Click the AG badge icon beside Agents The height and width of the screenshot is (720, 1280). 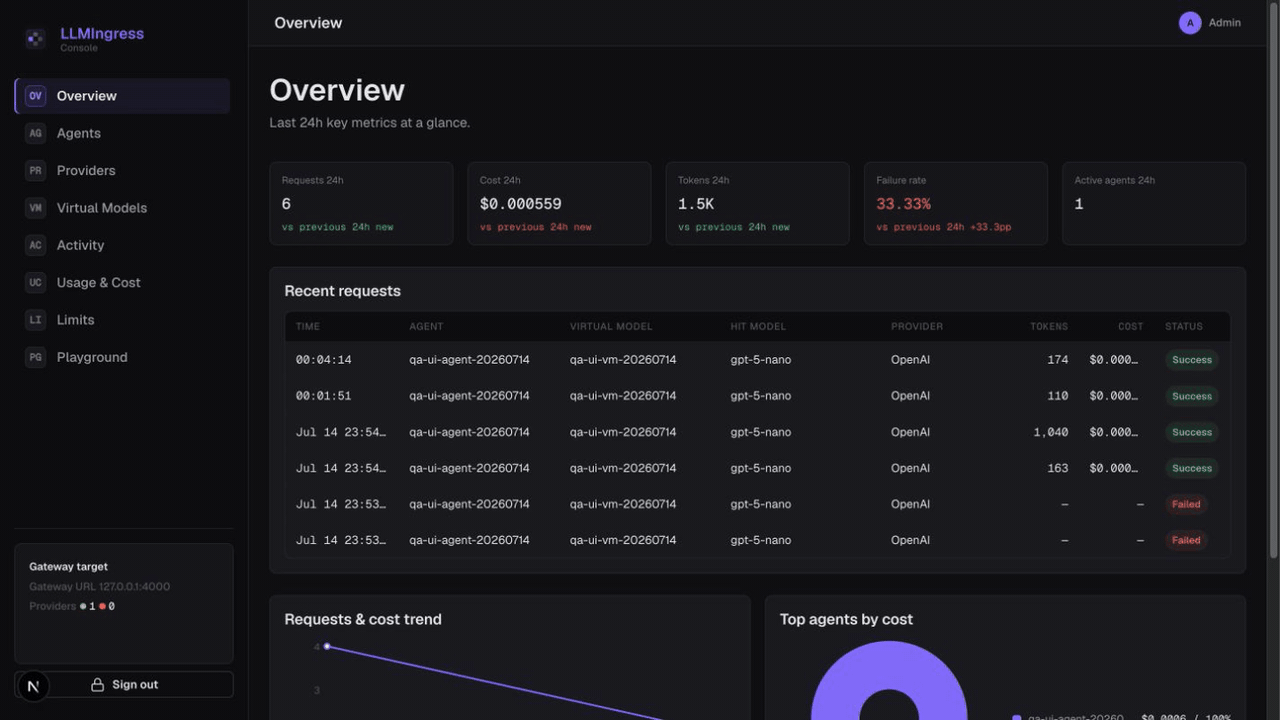pos(35,133)
